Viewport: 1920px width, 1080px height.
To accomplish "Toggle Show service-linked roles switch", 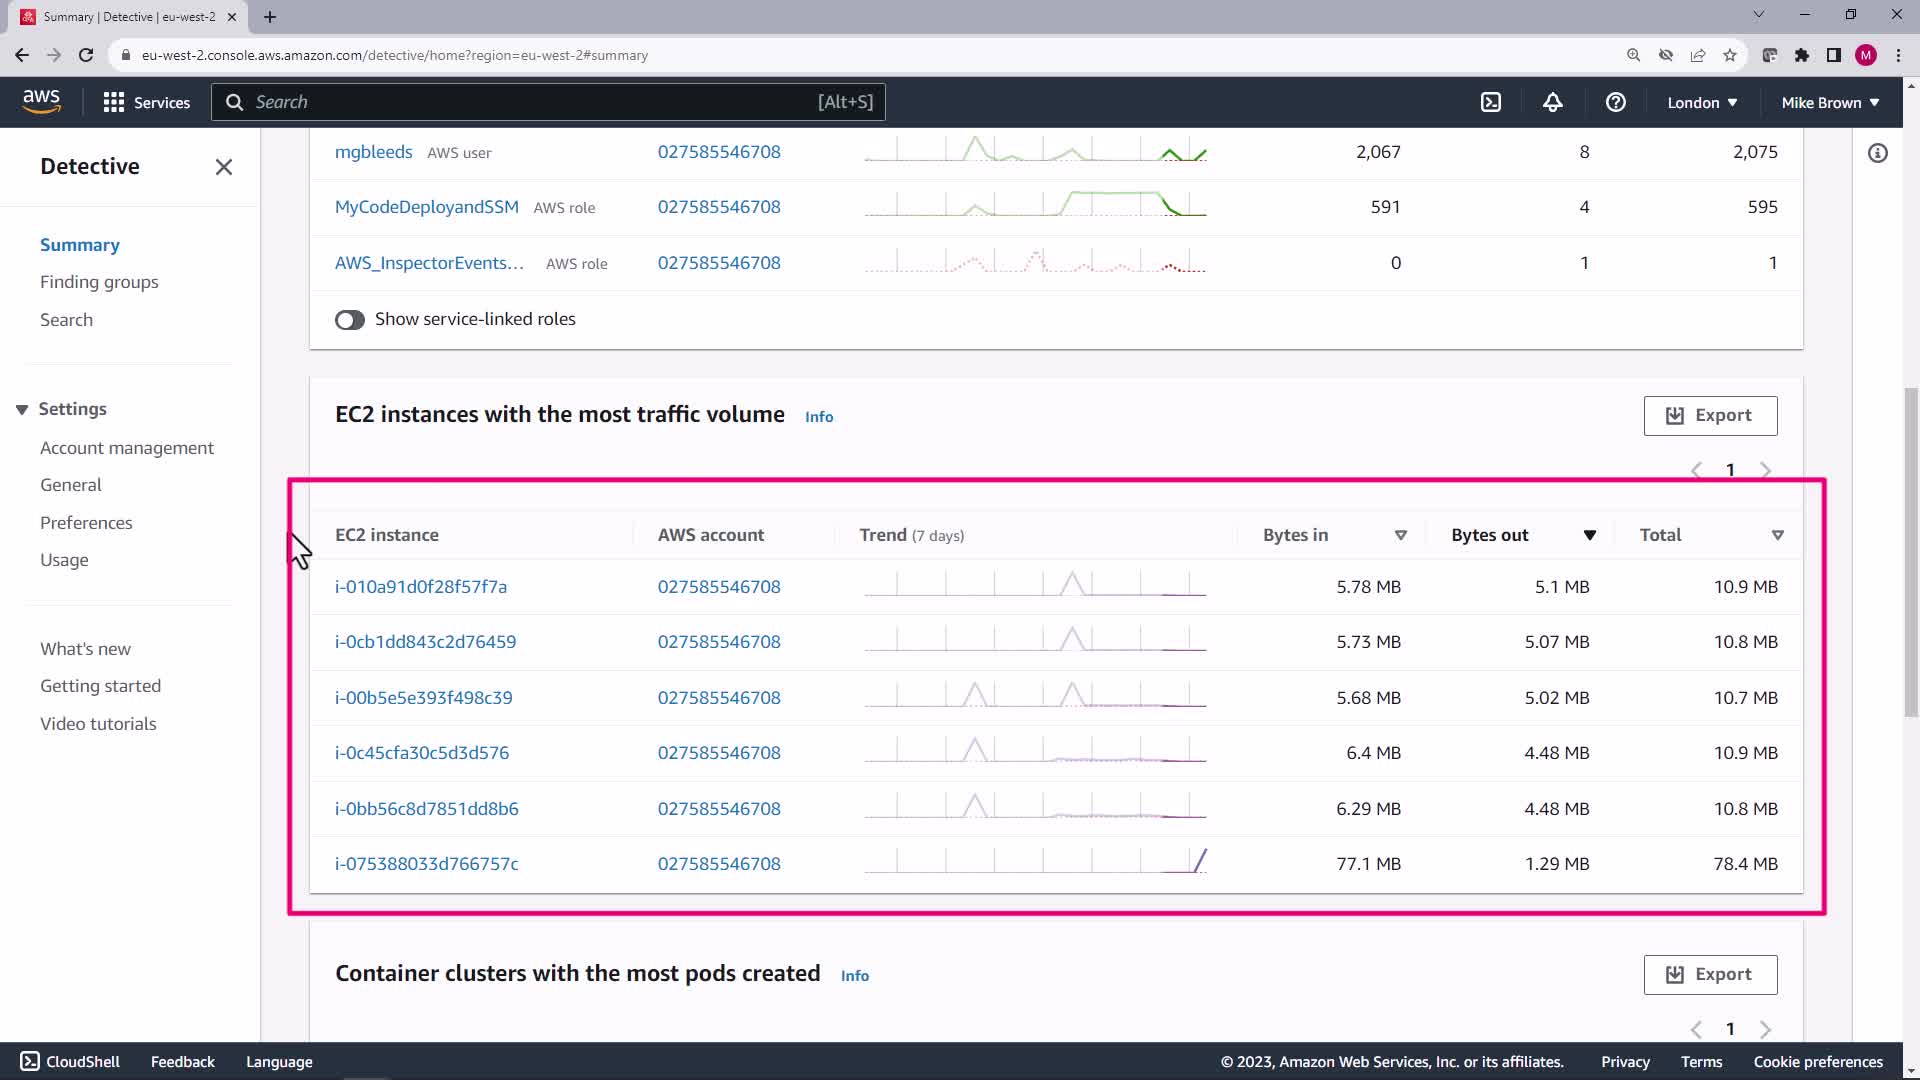I will 349,320.
